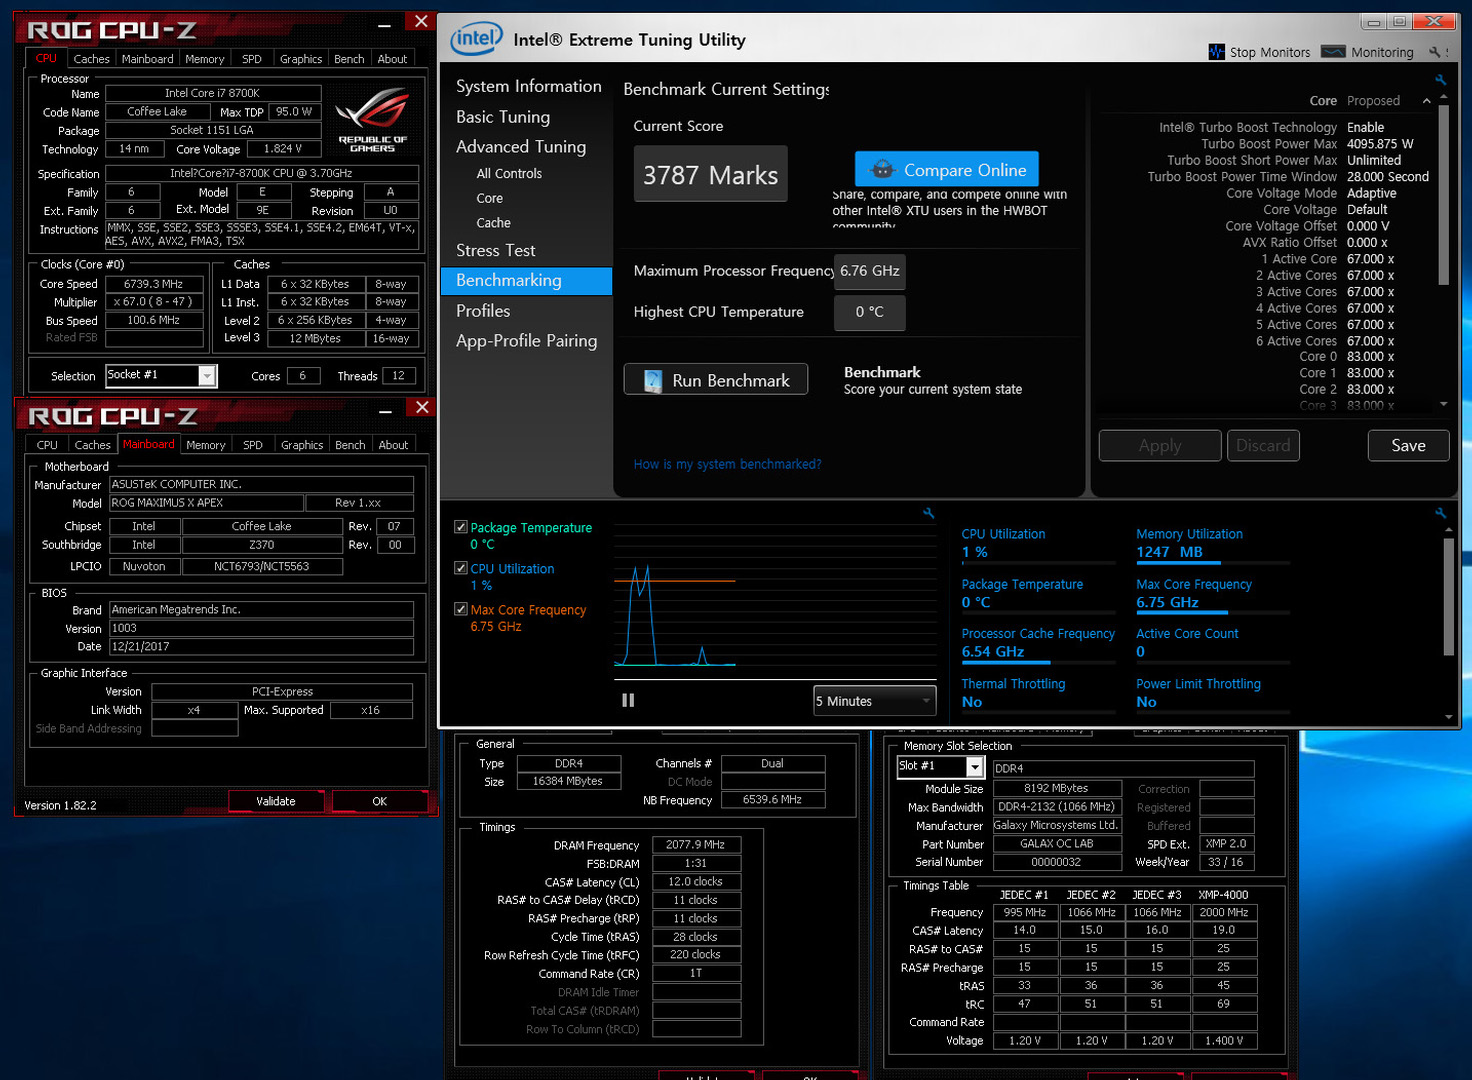
Task: Close the ROG CPU-Z Mainboard window
Action: point(422,407)
